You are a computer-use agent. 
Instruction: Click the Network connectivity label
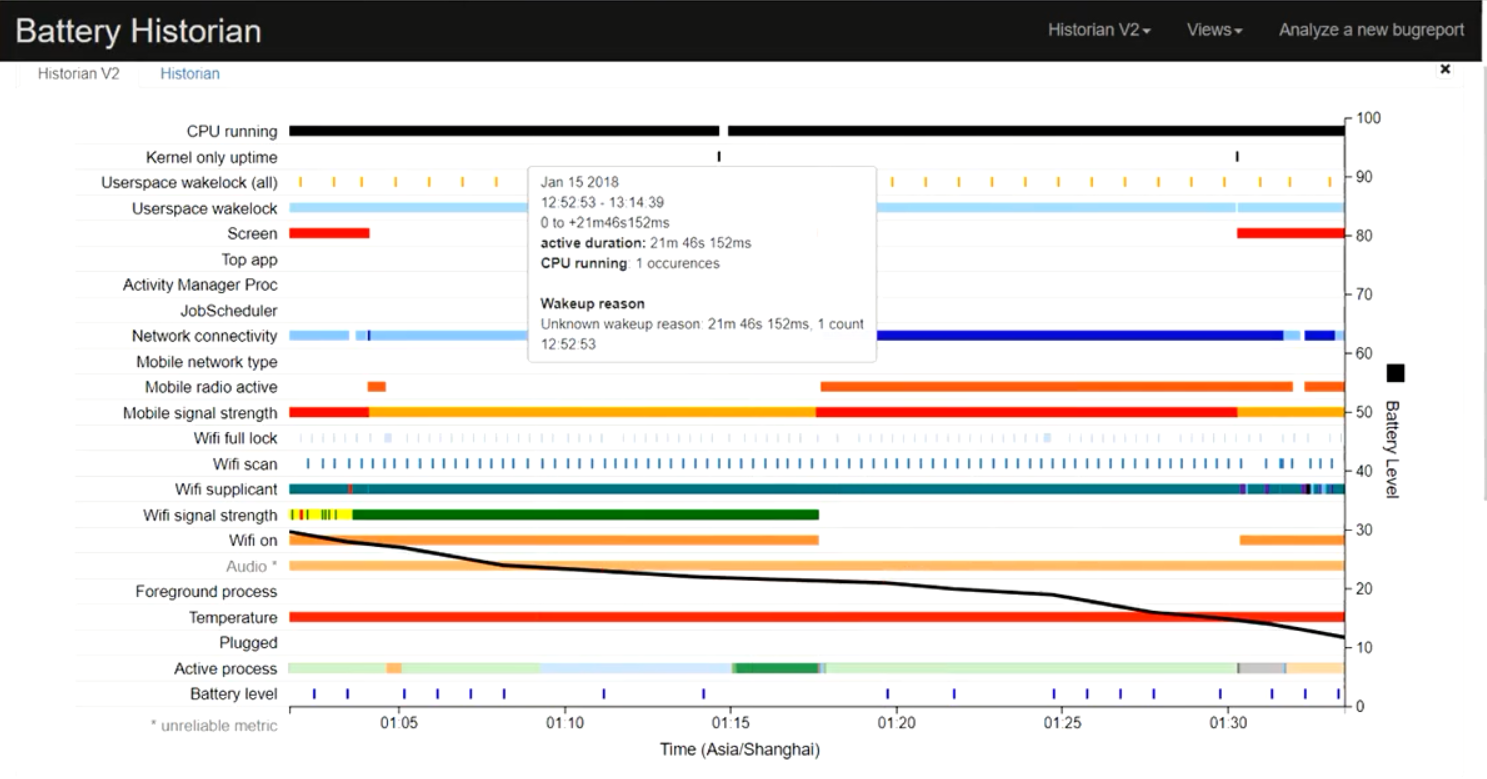click(x=205, y=336)
